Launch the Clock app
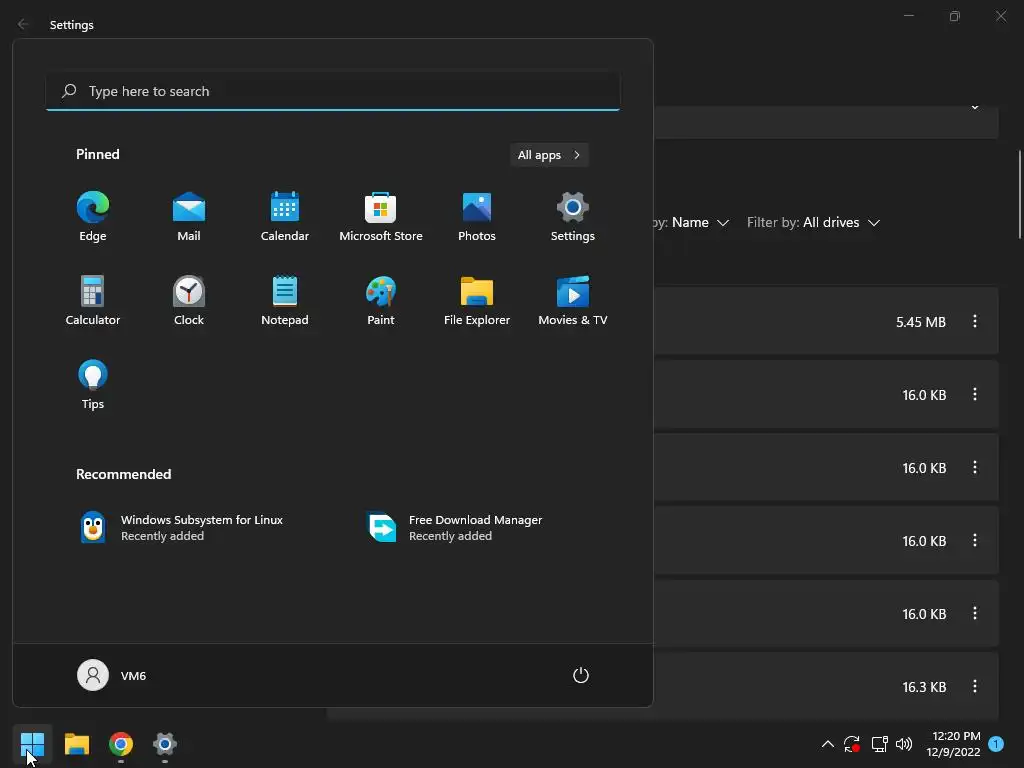The width and height of the screenshot is (1024, 768). pos(189,301)
